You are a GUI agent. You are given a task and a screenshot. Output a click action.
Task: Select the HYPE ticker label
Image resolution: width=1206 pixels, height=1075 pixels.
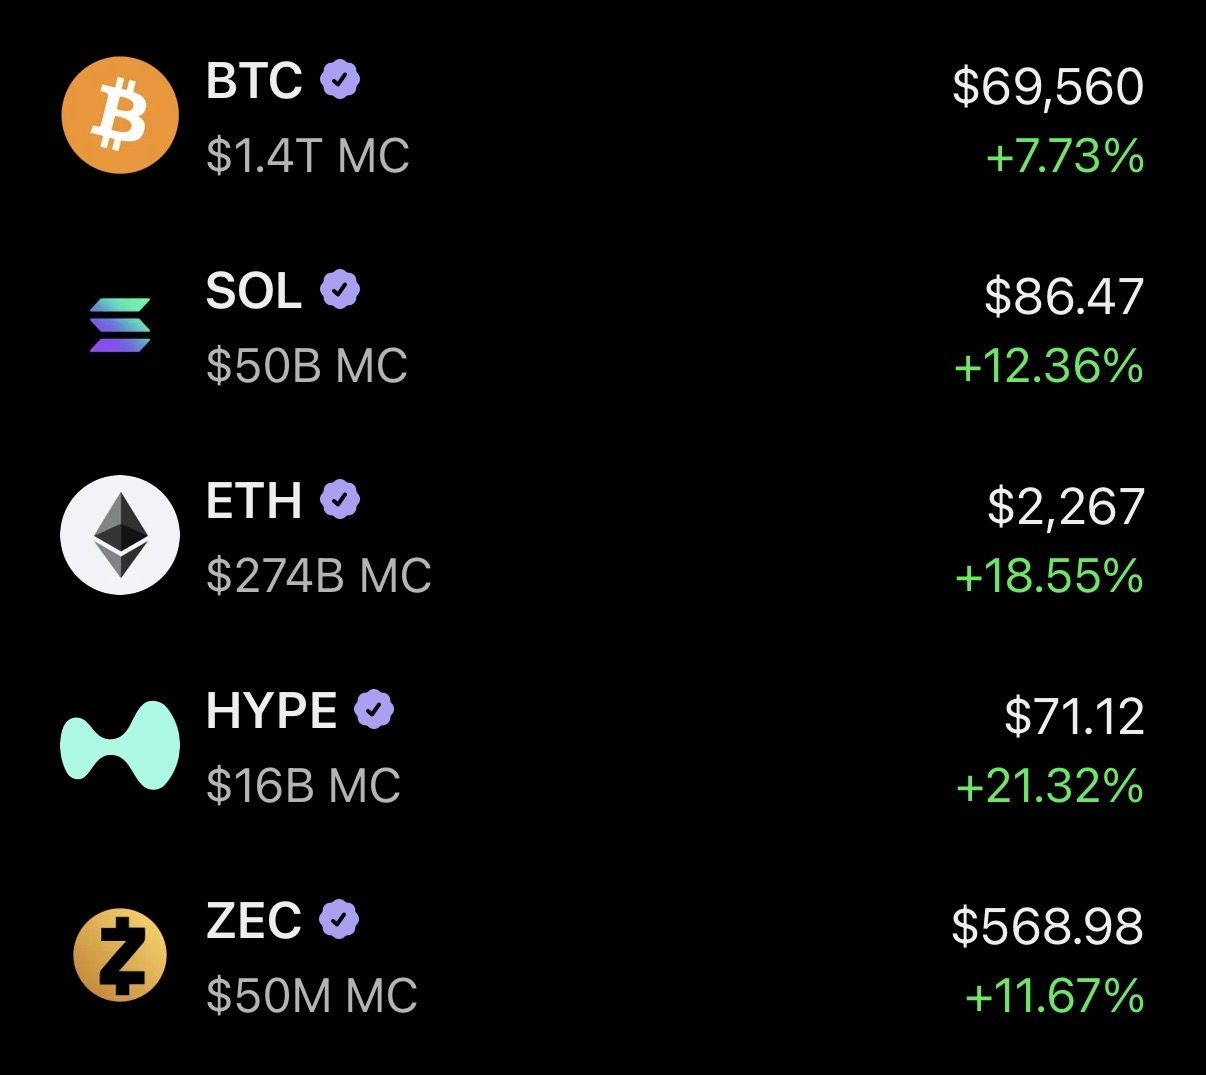click(x=271, y=711)
